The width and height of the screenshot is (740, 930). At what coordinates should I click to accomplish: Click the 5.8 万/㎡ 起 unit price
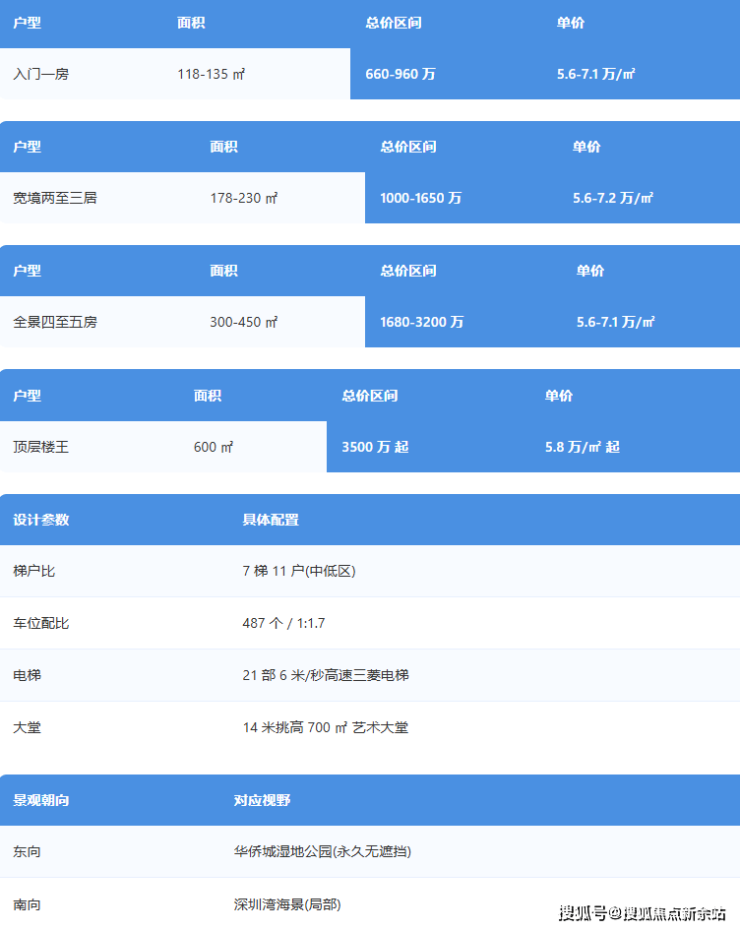pos(582,447)
